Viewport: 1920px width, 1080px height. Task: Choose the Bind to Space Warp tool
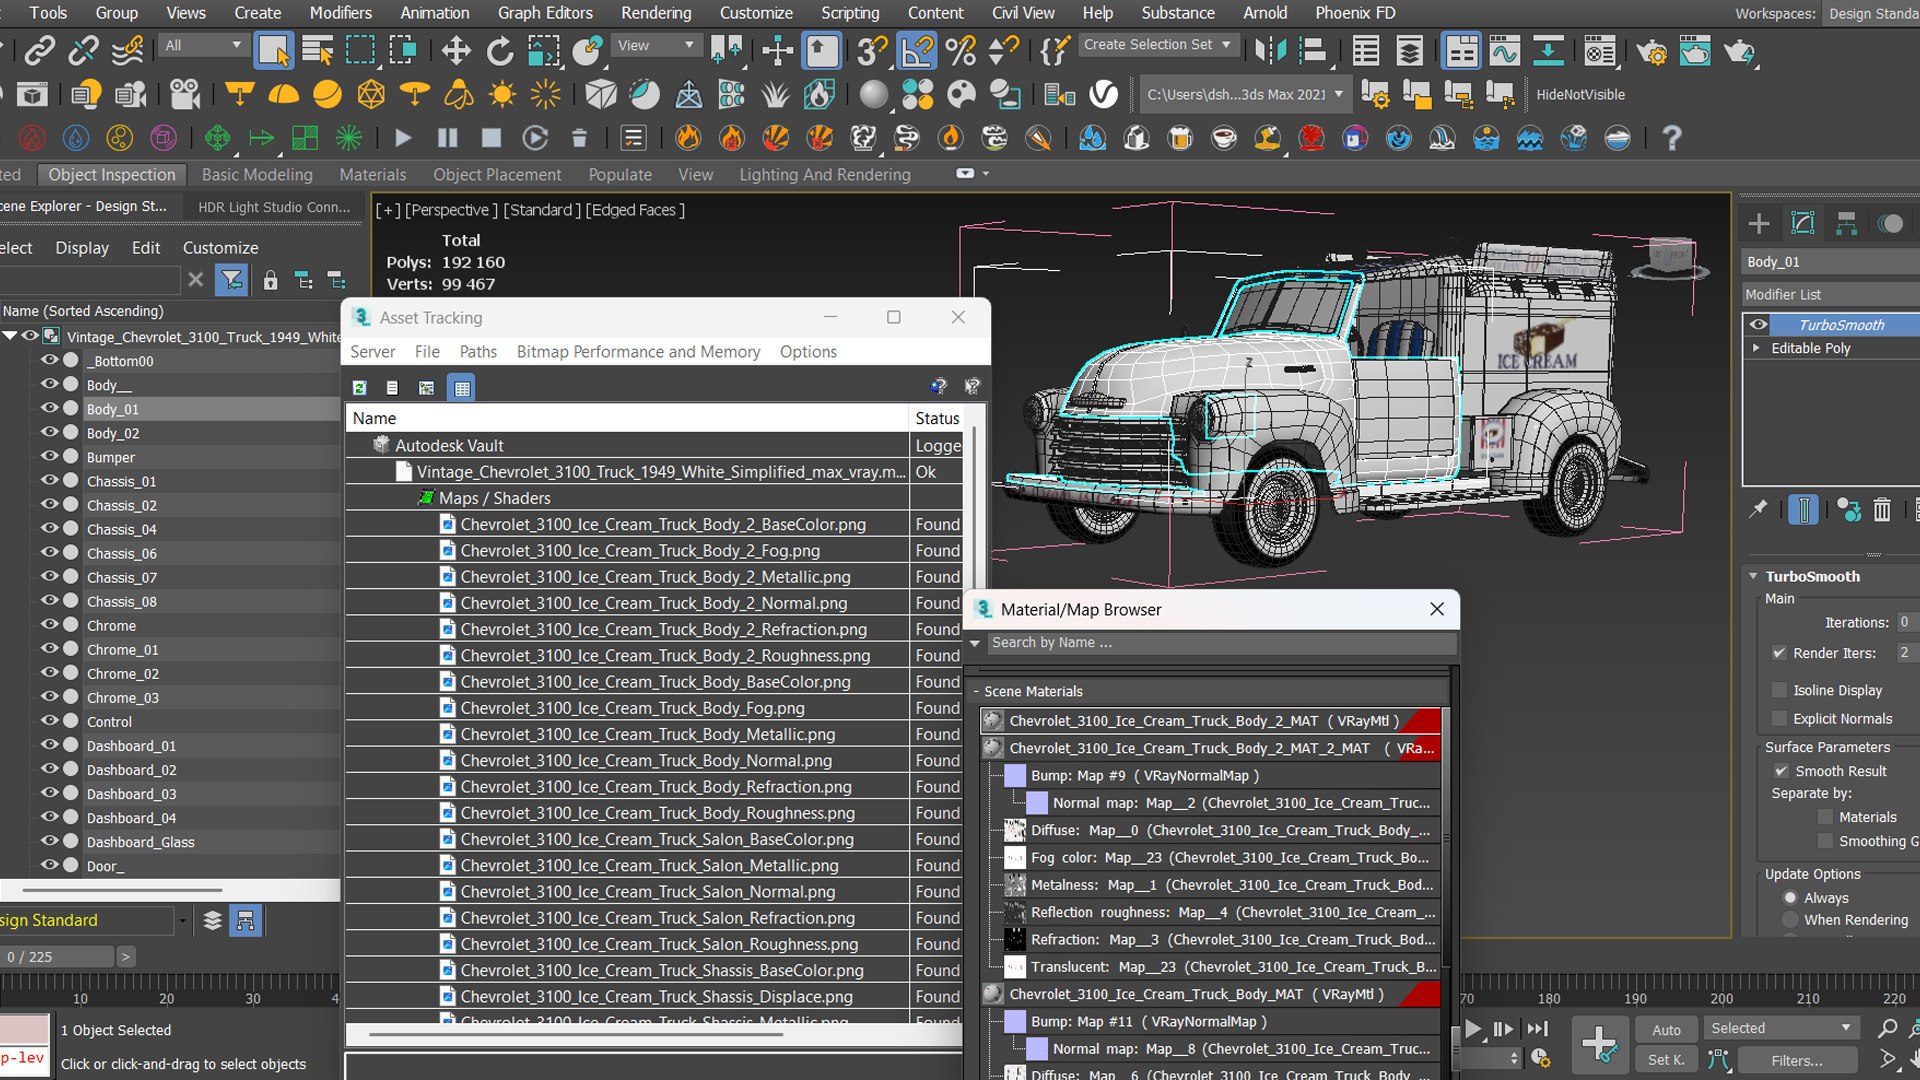point(127,50)
